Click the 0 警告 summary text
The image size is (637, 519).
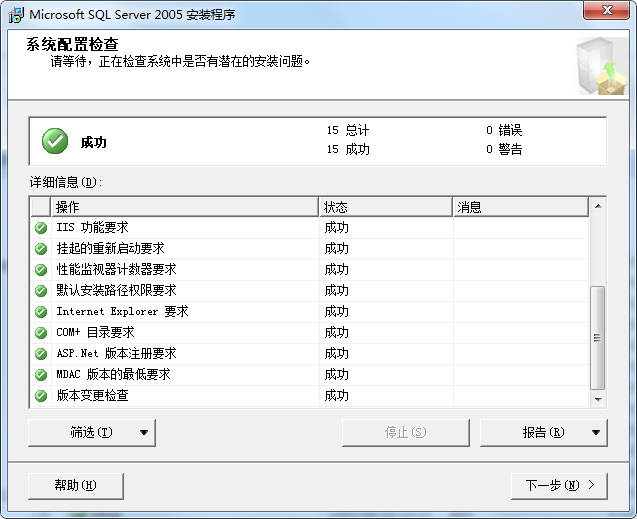[x=504, y=149]
